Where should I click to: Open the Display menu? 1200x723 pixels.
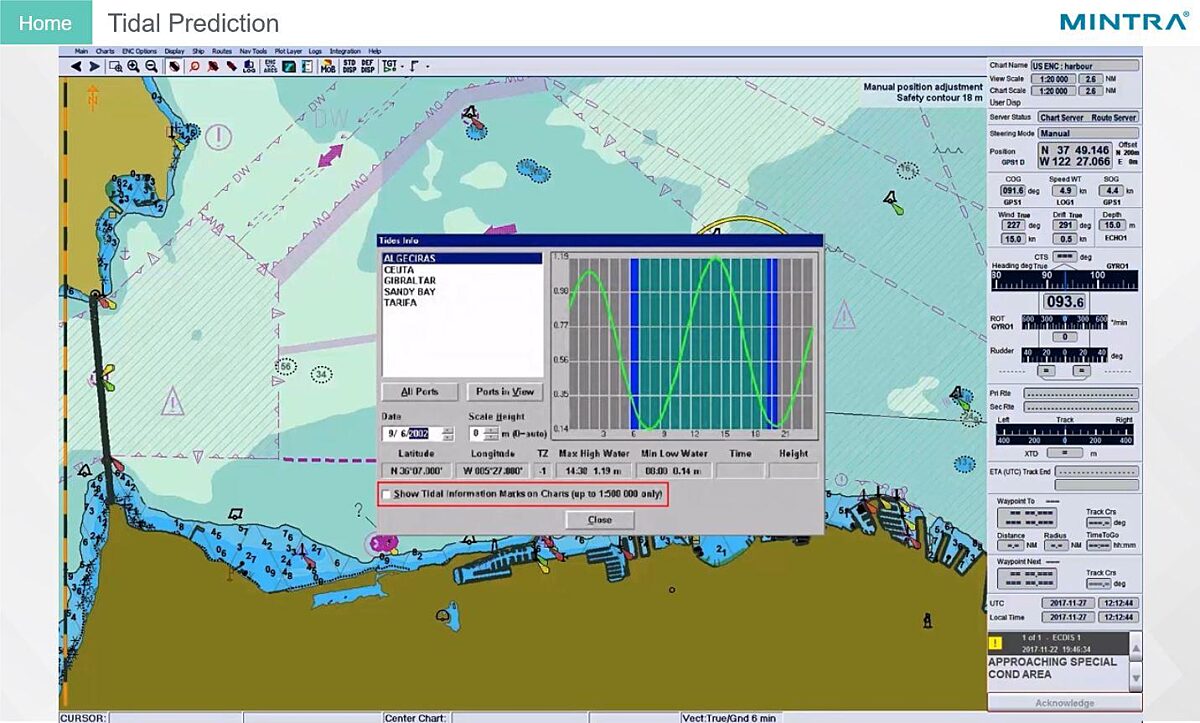pyautogui.click(x=174, y=51)
